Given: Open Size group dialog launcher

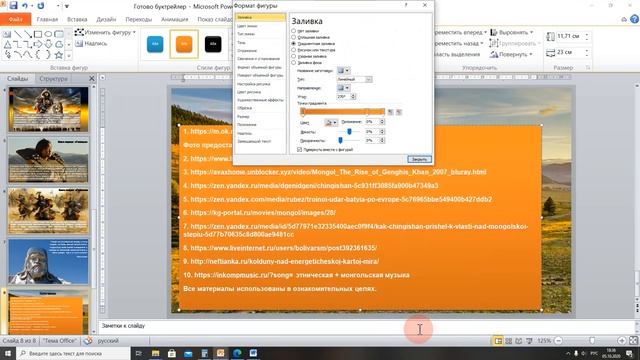Looking at the screenshot, I should pos(588,67).
